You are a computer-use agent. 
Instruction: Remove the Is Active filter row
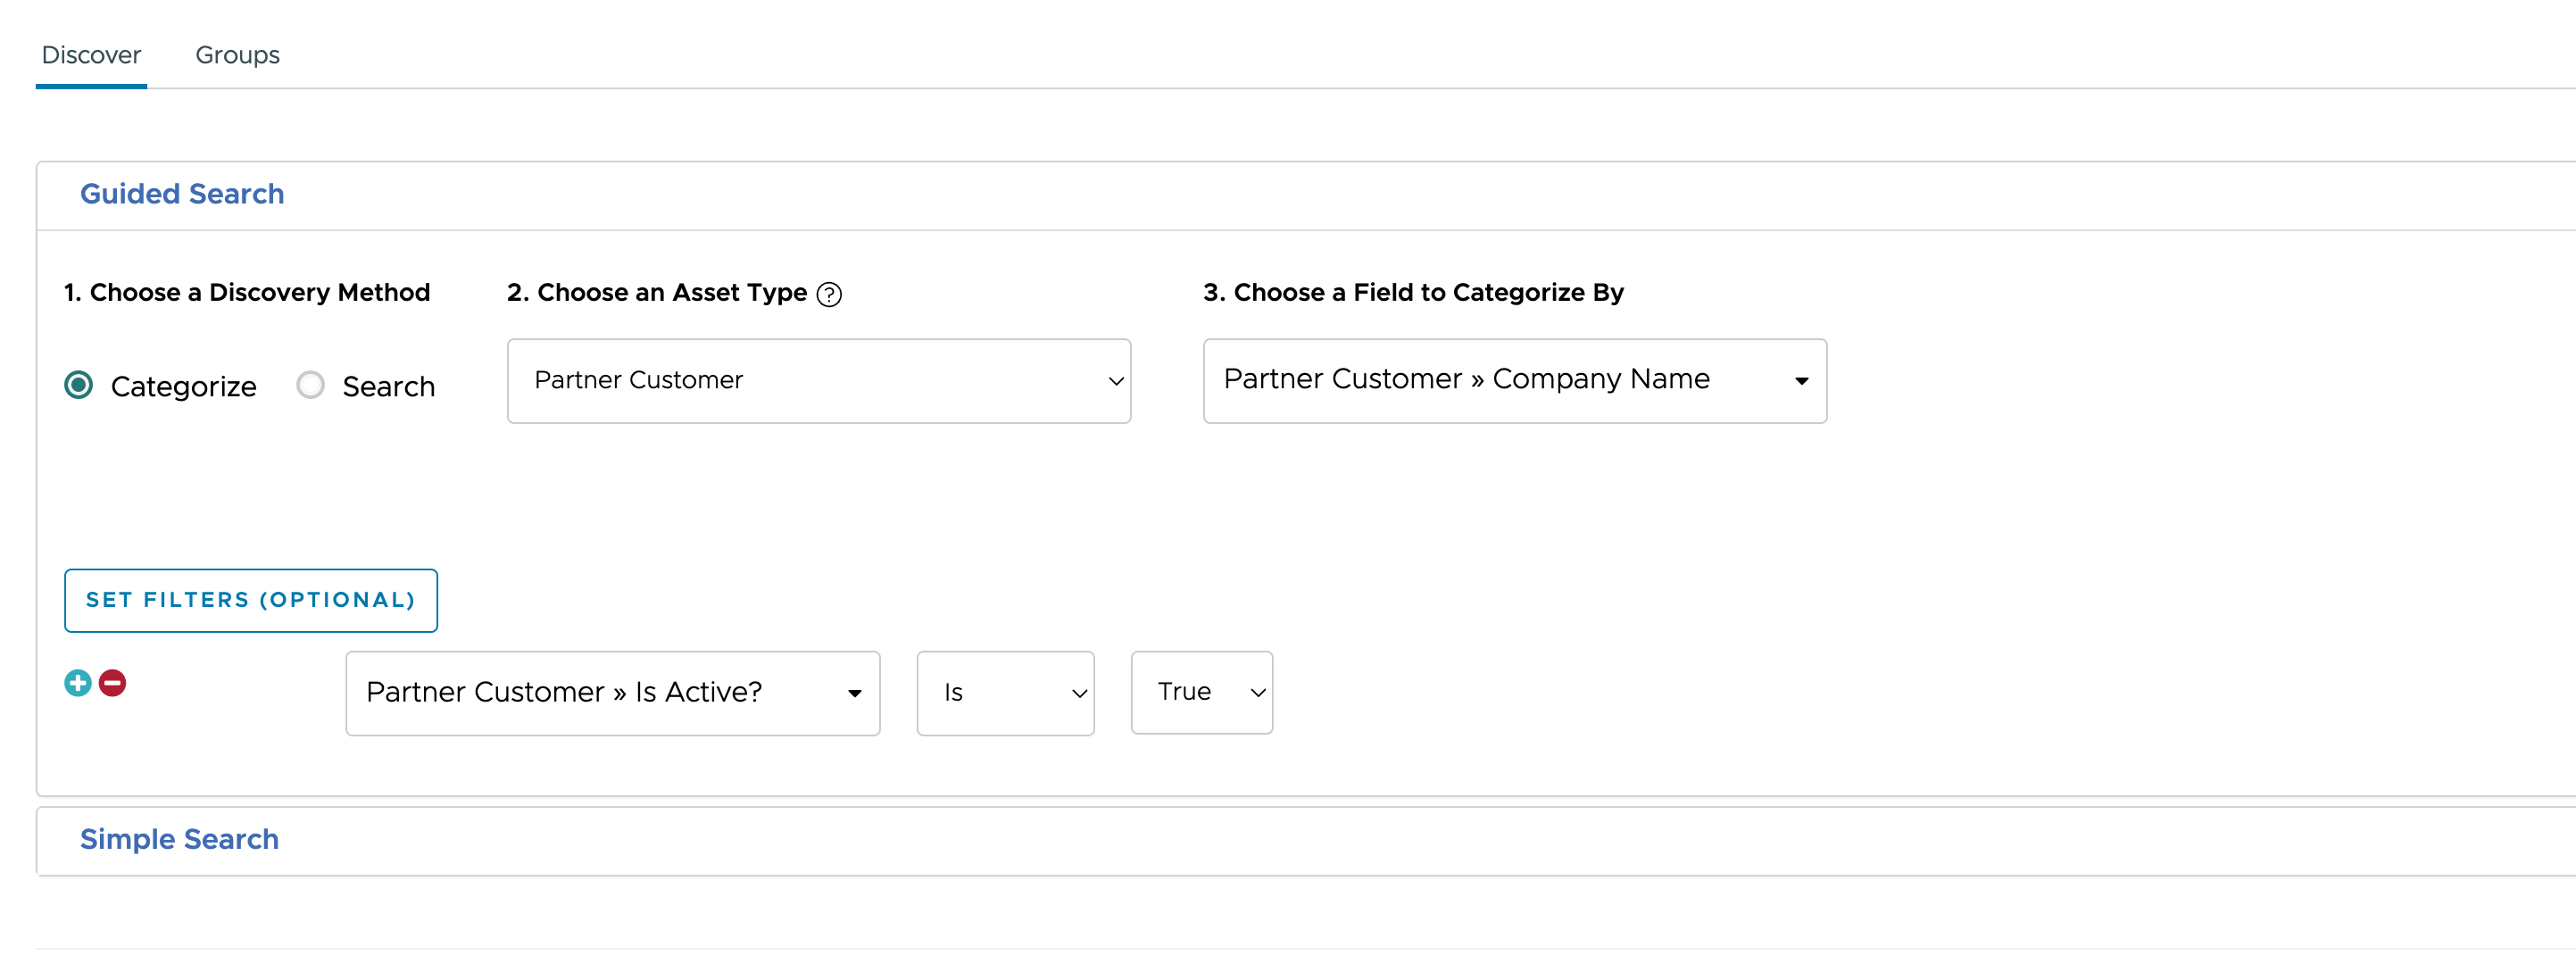coord(113,683)
